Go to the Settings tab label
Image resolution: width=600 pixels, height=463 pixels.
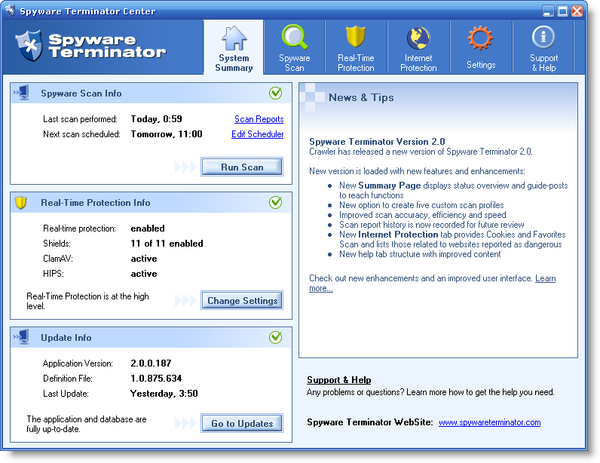[481, 65]
